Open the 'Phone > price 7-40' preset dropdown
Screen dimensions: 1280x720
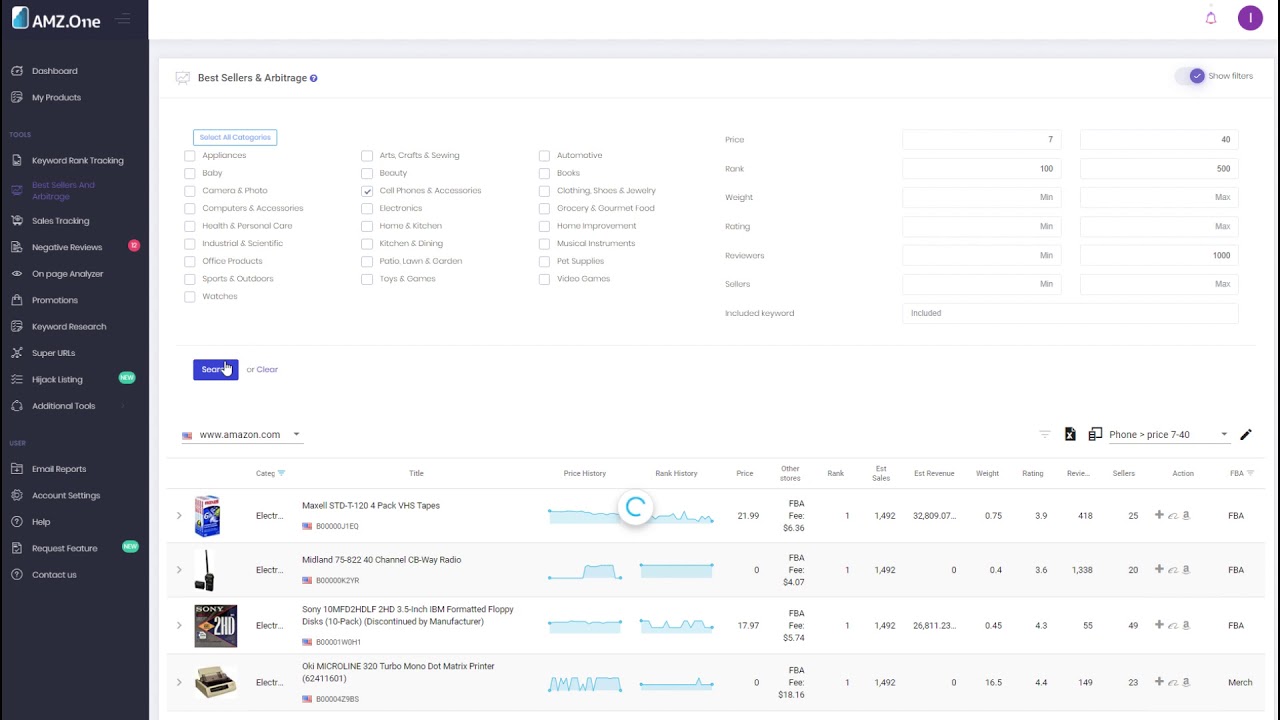[x=1167, y=435]
